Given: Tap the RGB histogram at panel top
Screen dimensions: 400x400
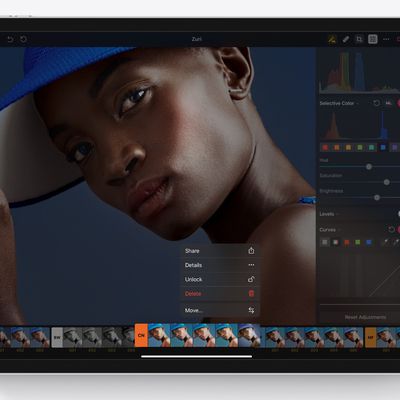Looking at the screenshot, I should coord(359,73).
